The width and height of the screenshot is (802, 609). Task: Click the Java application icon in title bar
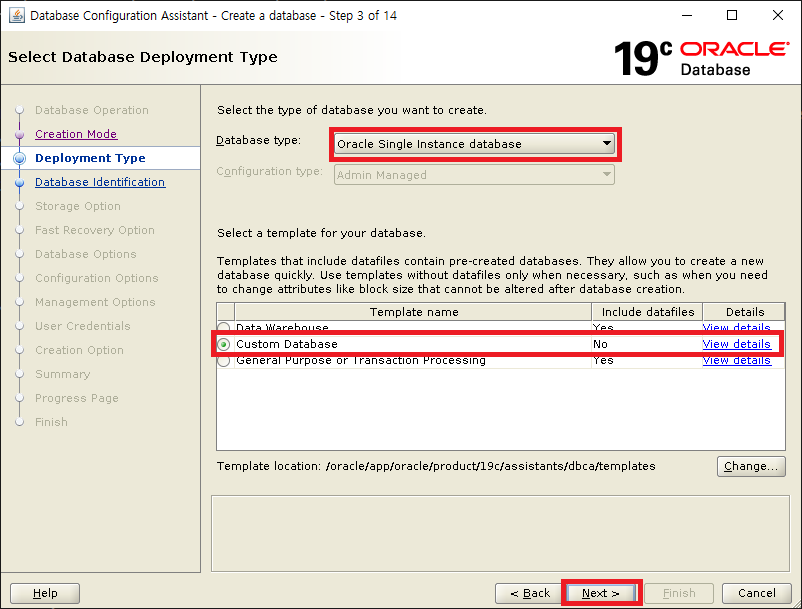[17, 15]
